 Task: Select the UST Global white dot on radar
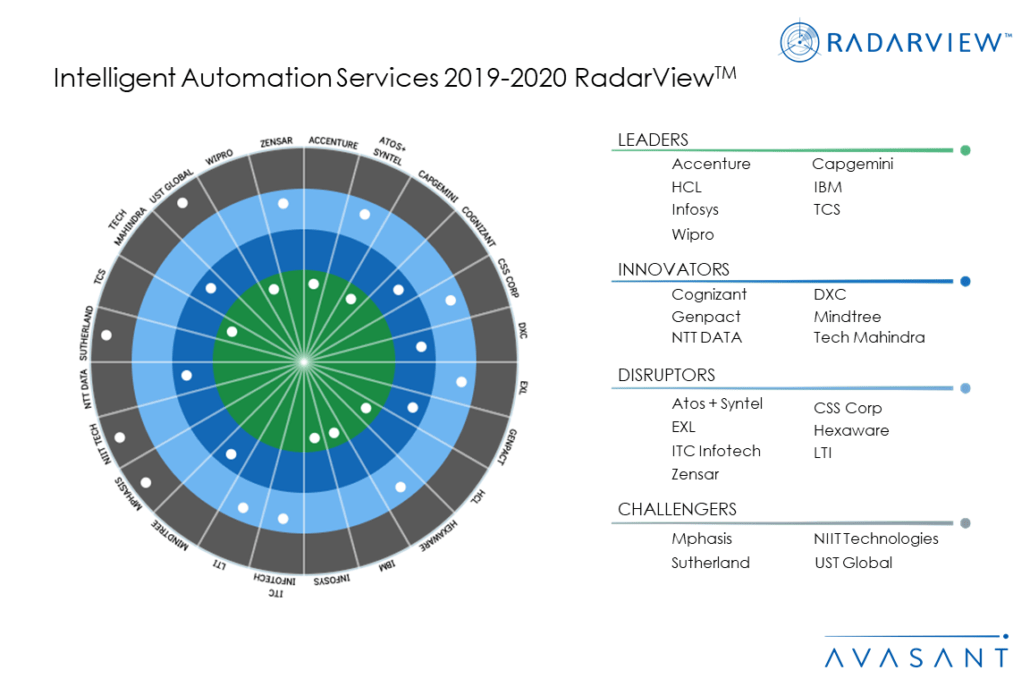183,203
